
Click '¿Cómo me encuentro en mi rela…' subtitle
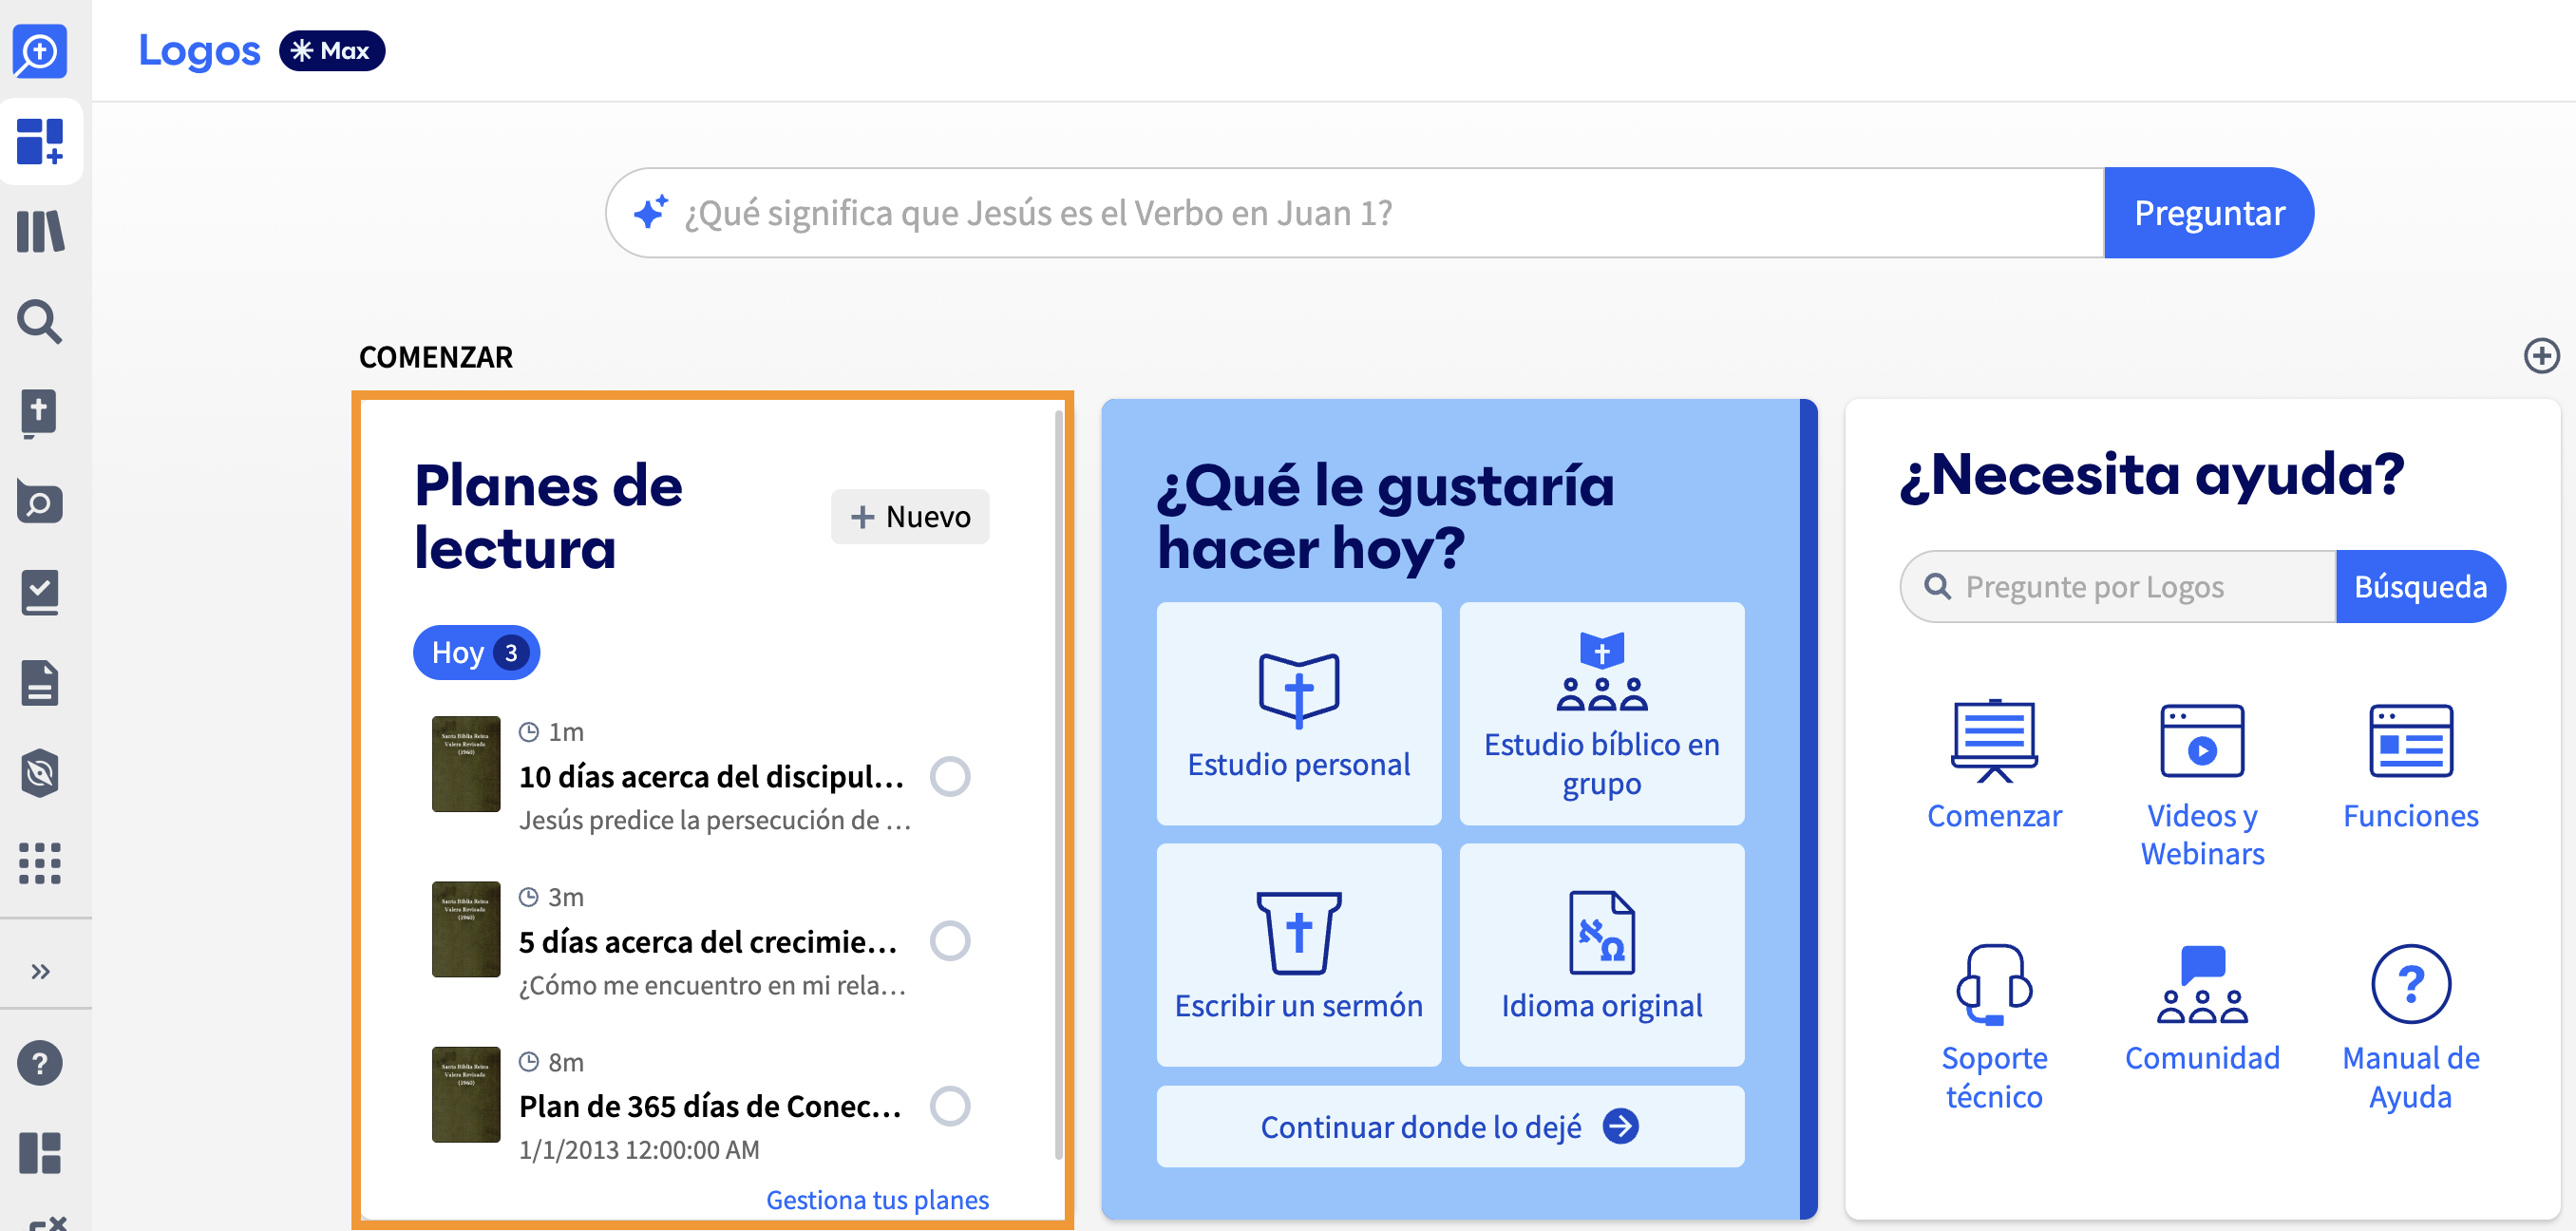pyautogui.click(x=713, y=985)
